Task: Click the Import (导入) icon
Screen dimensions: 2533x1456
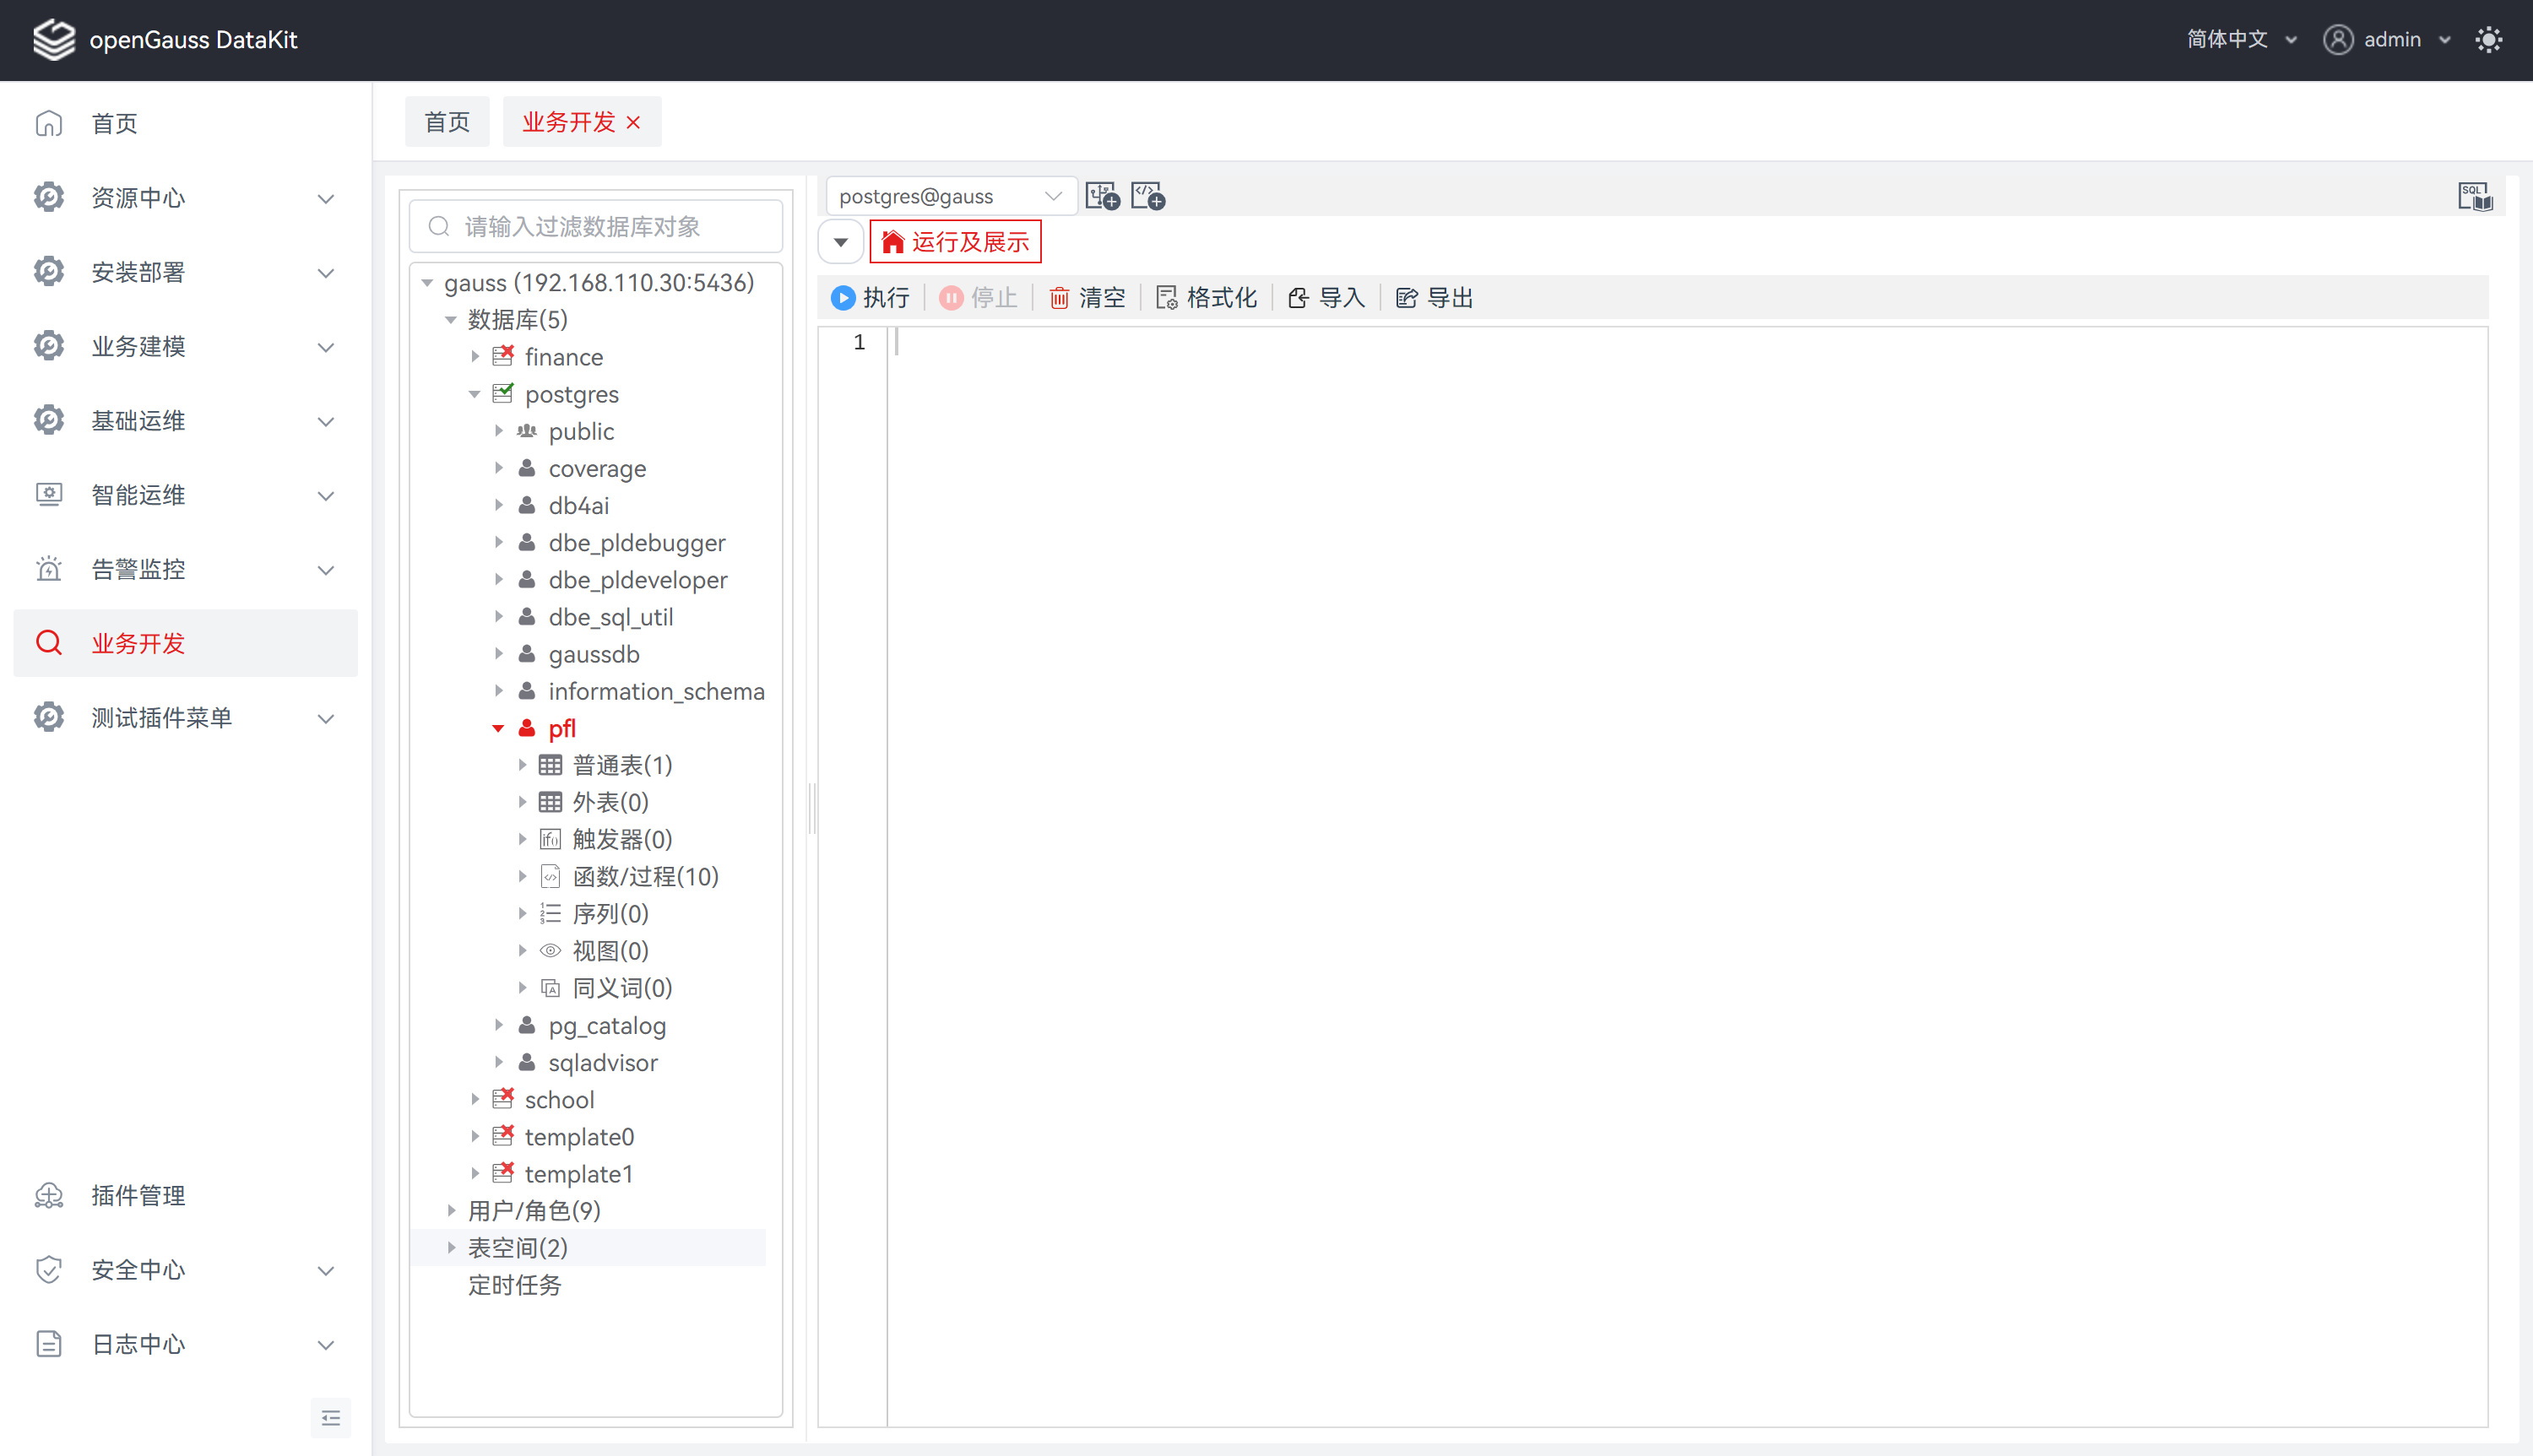Action: tap(1298, 298)
